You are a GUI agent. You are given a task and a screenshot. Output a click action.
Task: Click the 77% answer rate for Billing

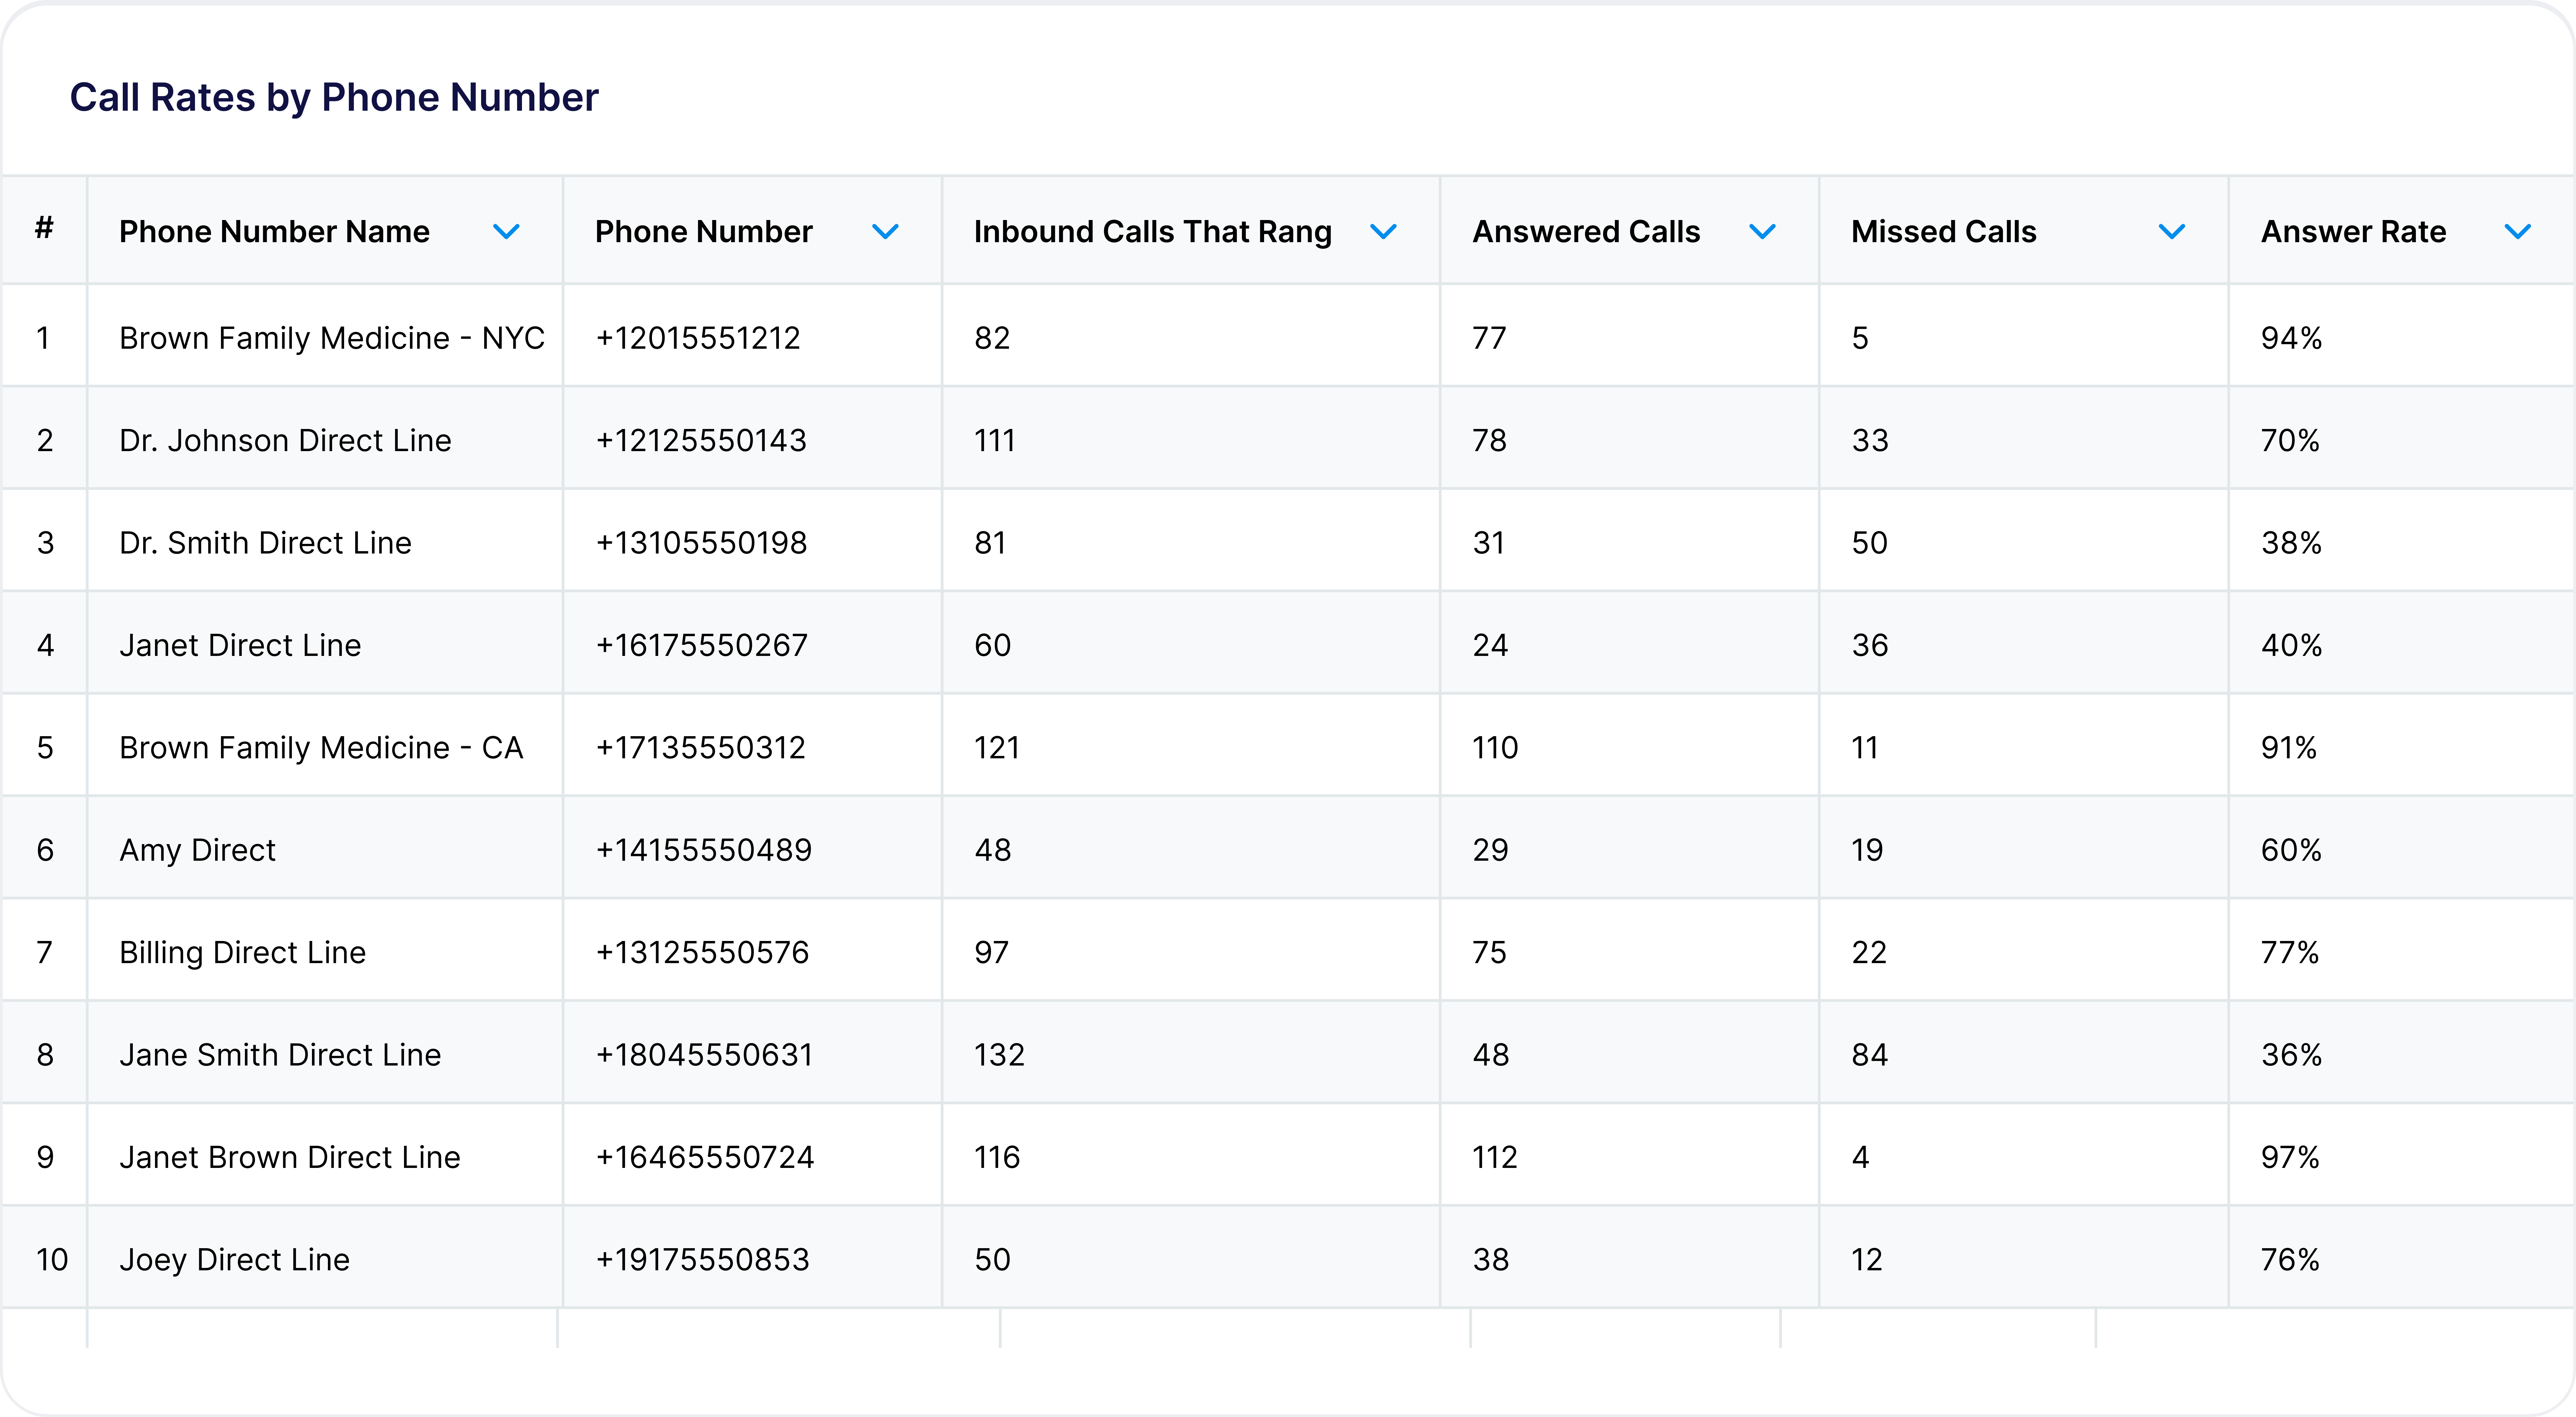click(2290, 953)
